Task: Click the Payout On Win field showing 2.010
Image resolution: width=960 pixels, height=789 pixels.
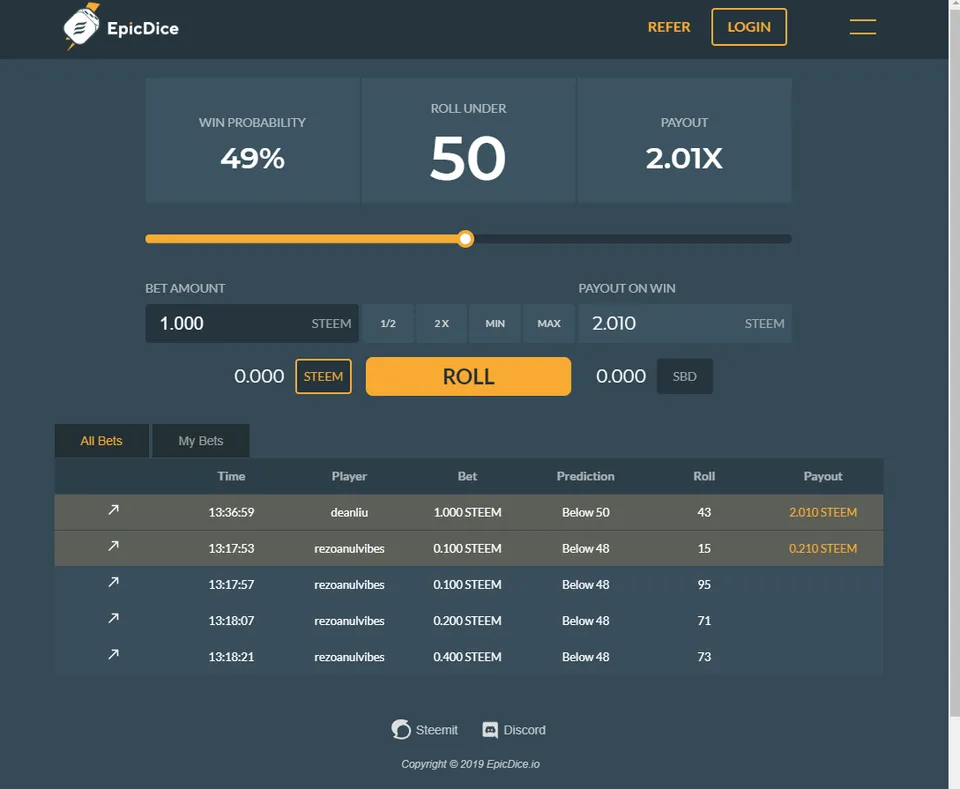Action: click(x=685, y=323)
